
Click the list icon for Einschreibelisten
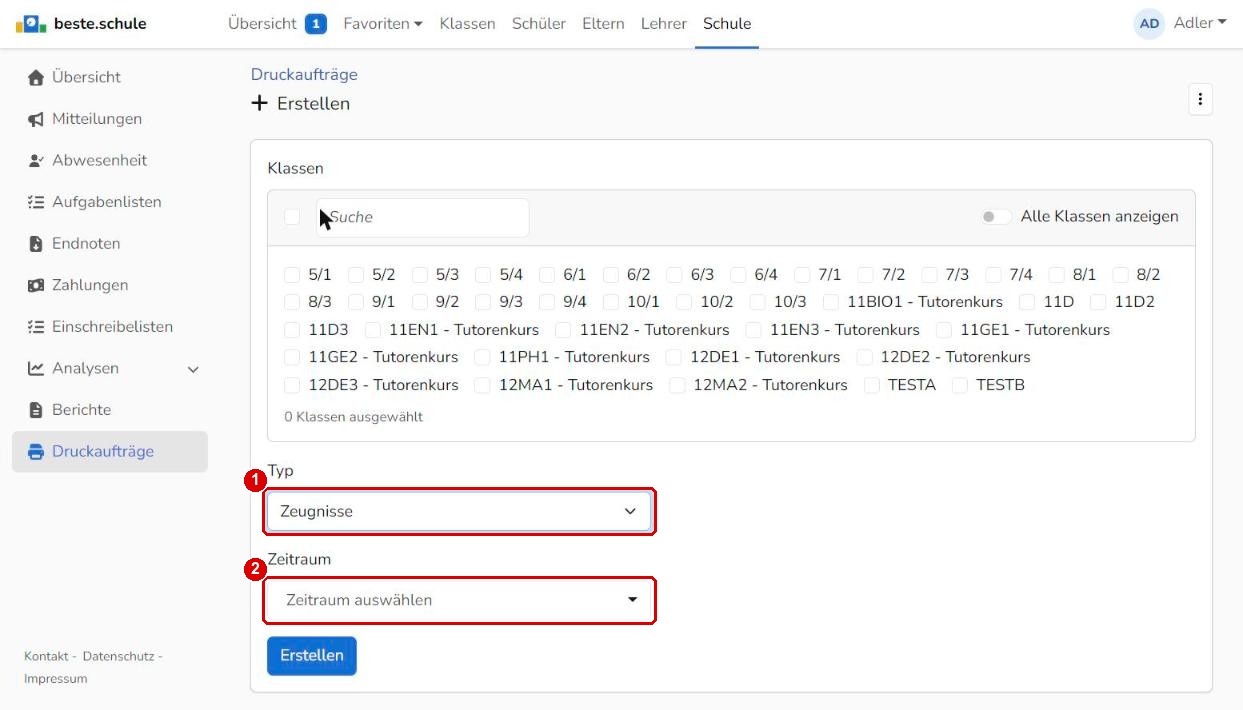coord(36,327)
